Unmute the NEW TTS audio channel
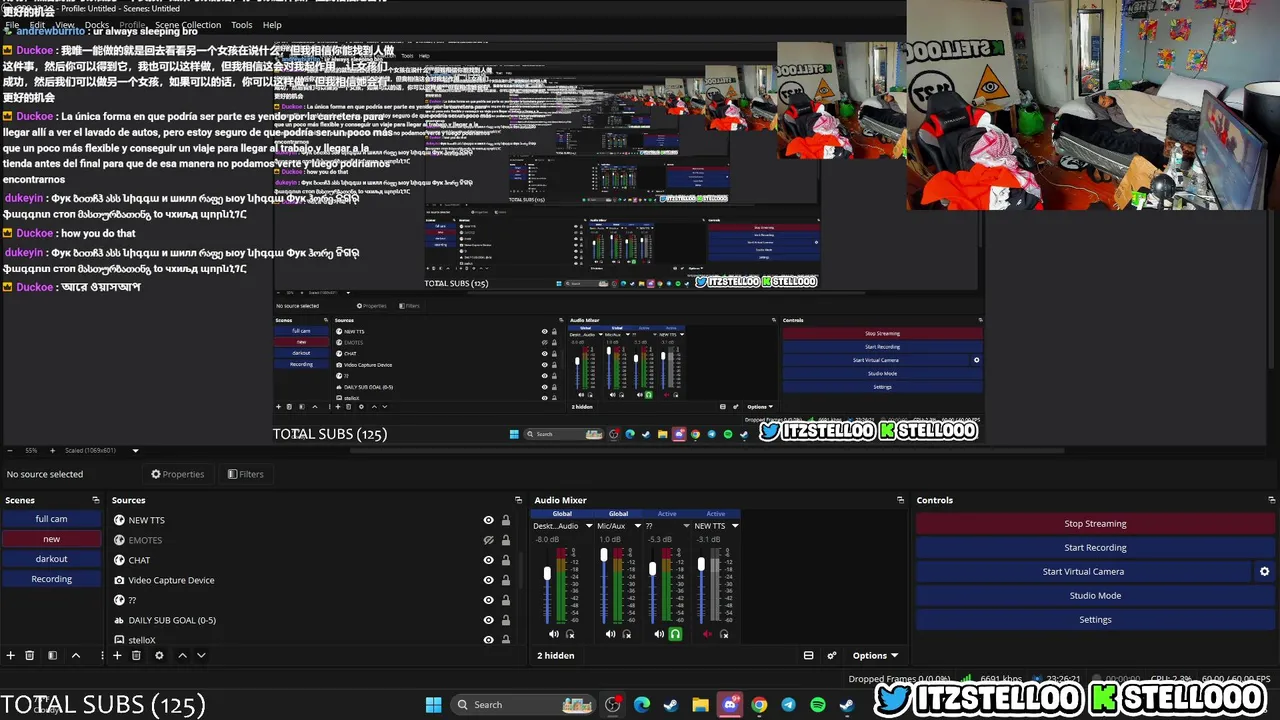Image resolution: width=1280 pixels, height=720 pixels. [x=708, y=634]
